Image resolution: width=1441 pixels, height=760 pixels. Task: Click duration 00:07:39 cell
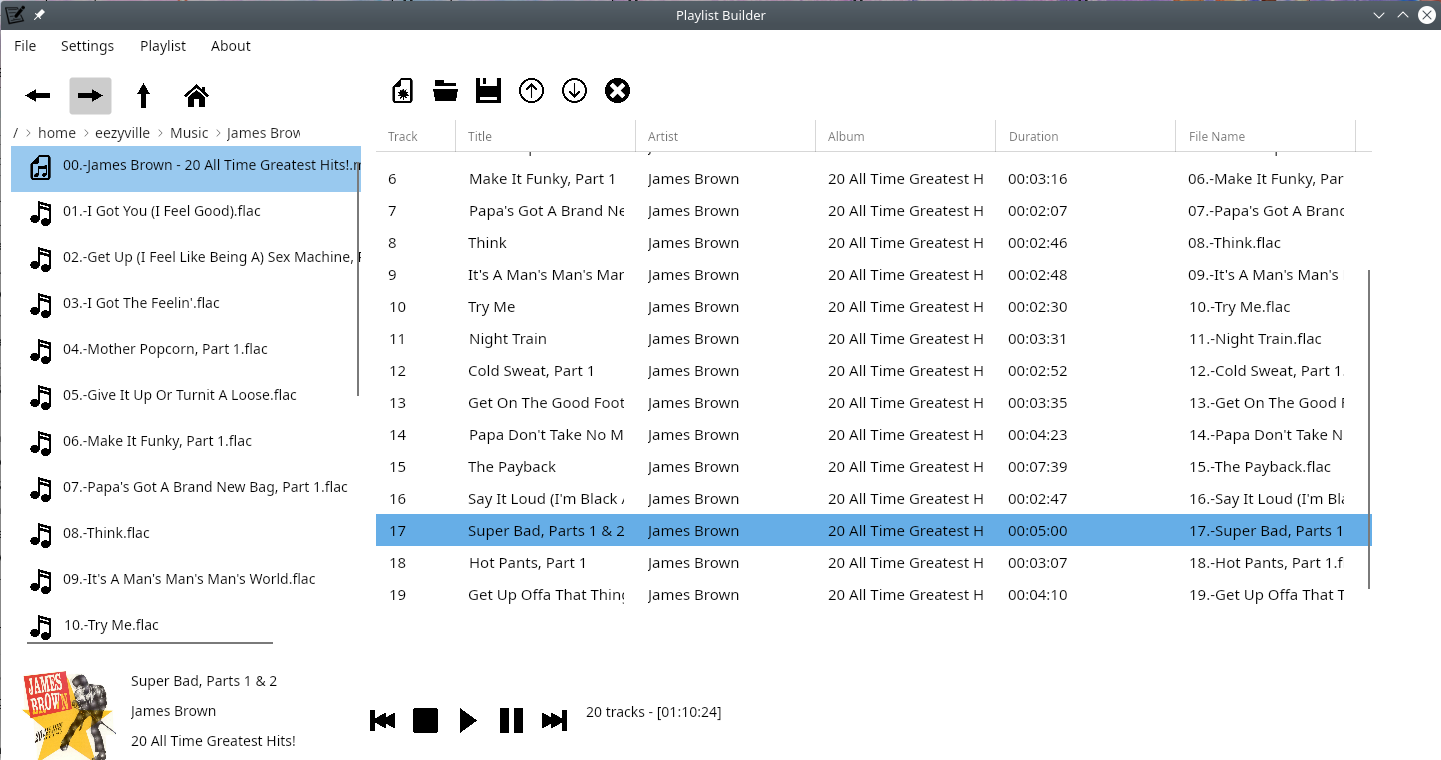[1038, 467]
